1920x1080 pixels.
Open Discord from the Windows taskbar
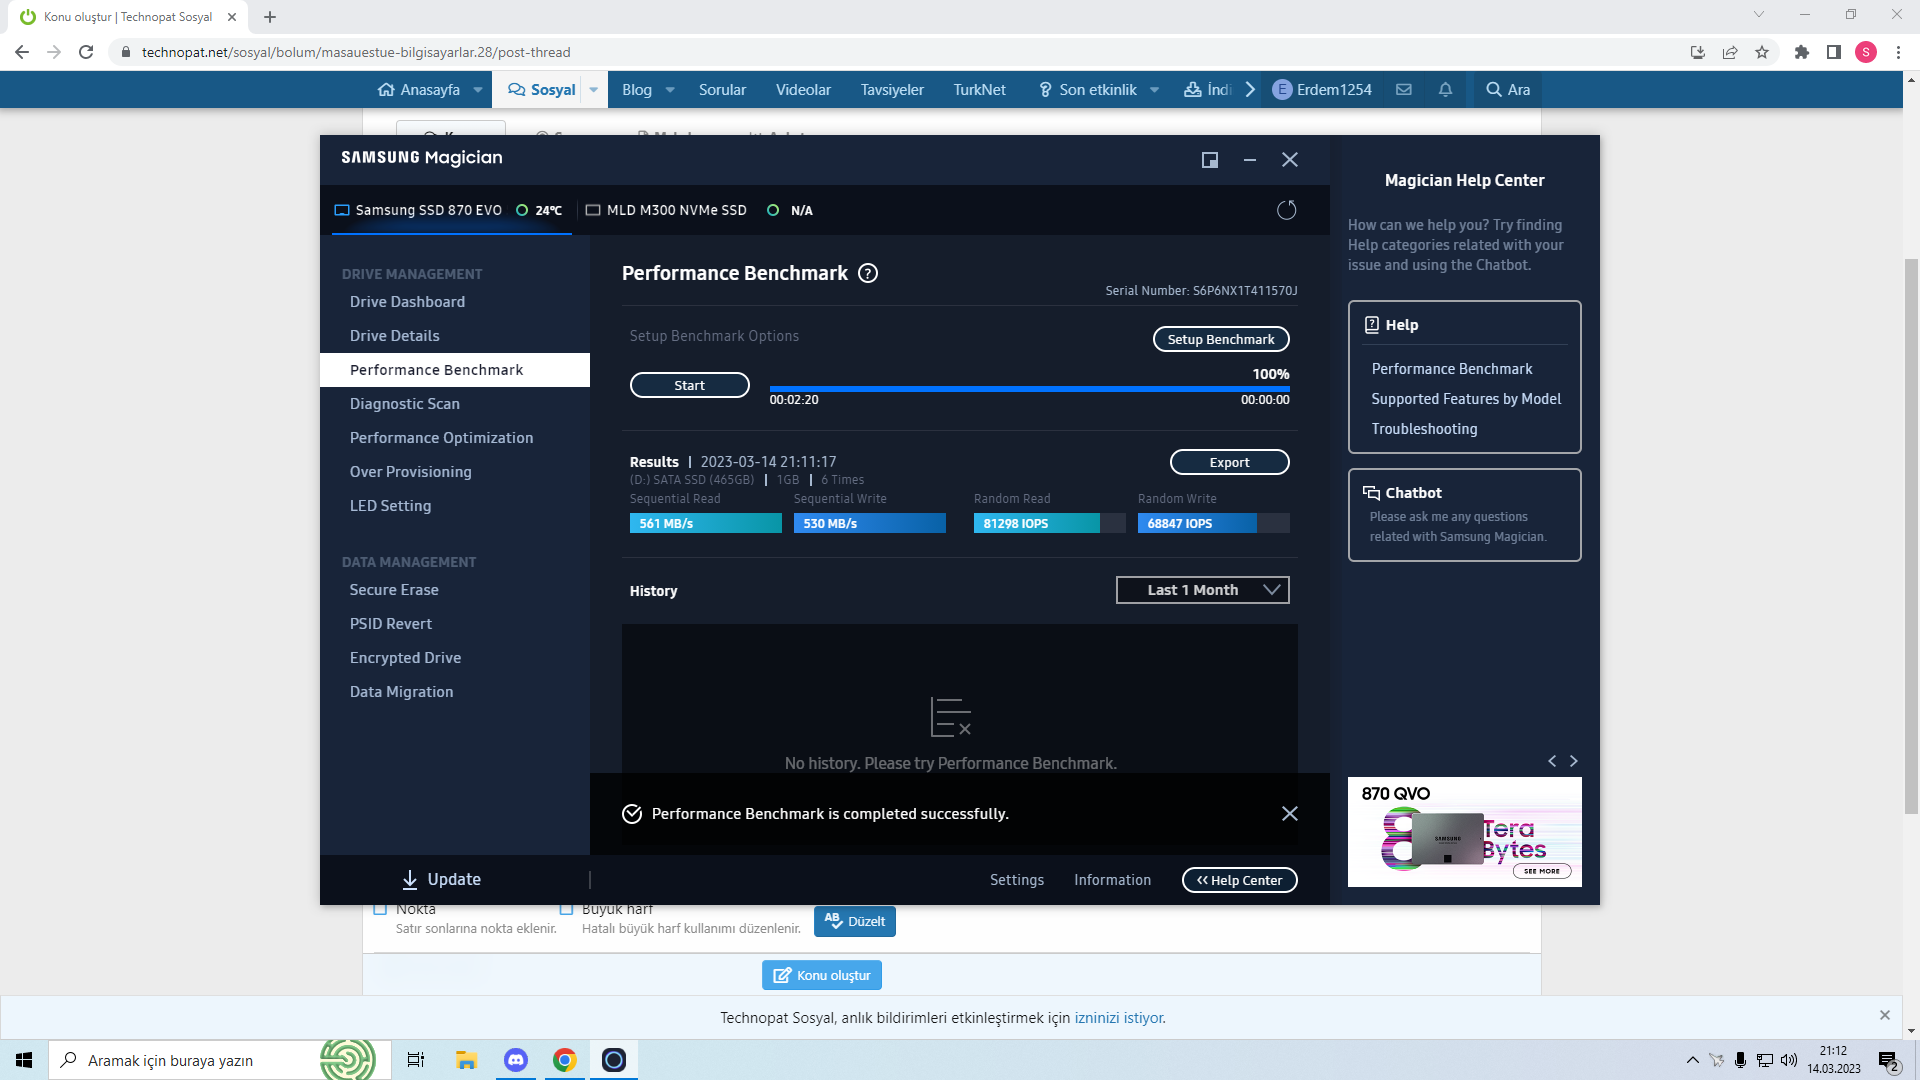coord(516,1060)
